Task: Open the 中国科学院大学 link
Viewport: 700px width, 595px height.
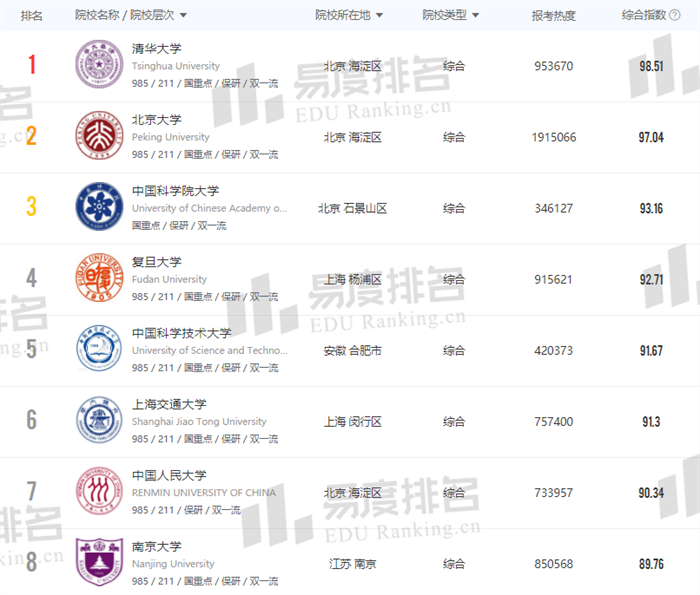Action: click(x=175, y=191)
